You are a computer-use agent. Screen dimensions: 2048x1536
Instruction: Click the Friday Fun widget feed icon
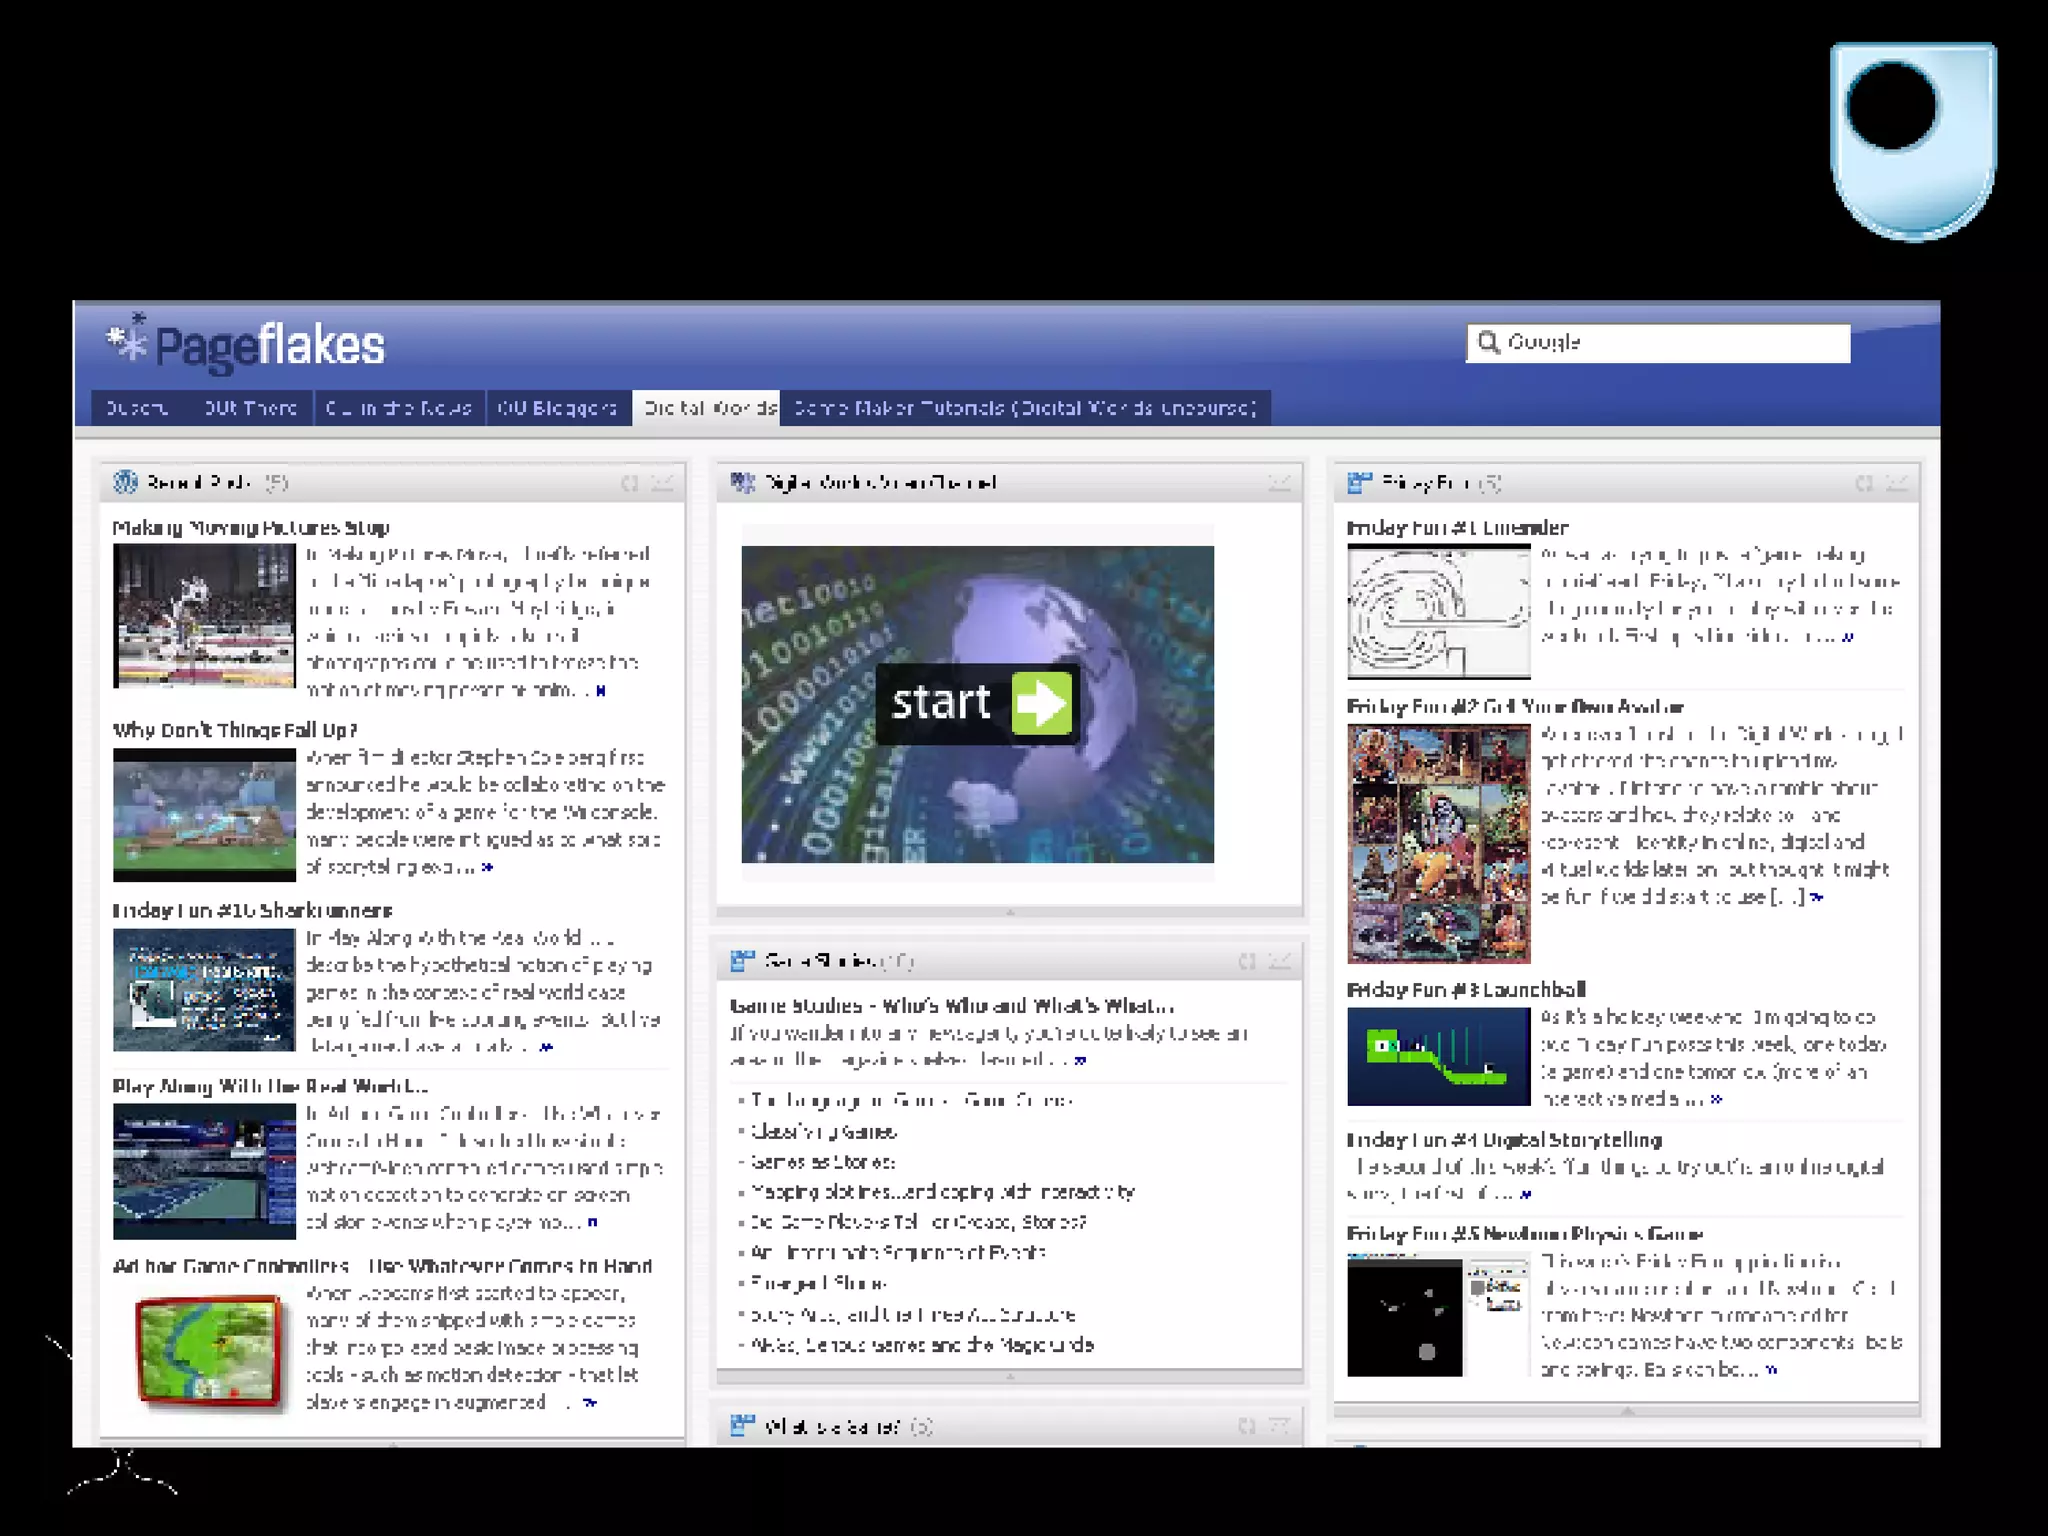[x=1359, y=483]
